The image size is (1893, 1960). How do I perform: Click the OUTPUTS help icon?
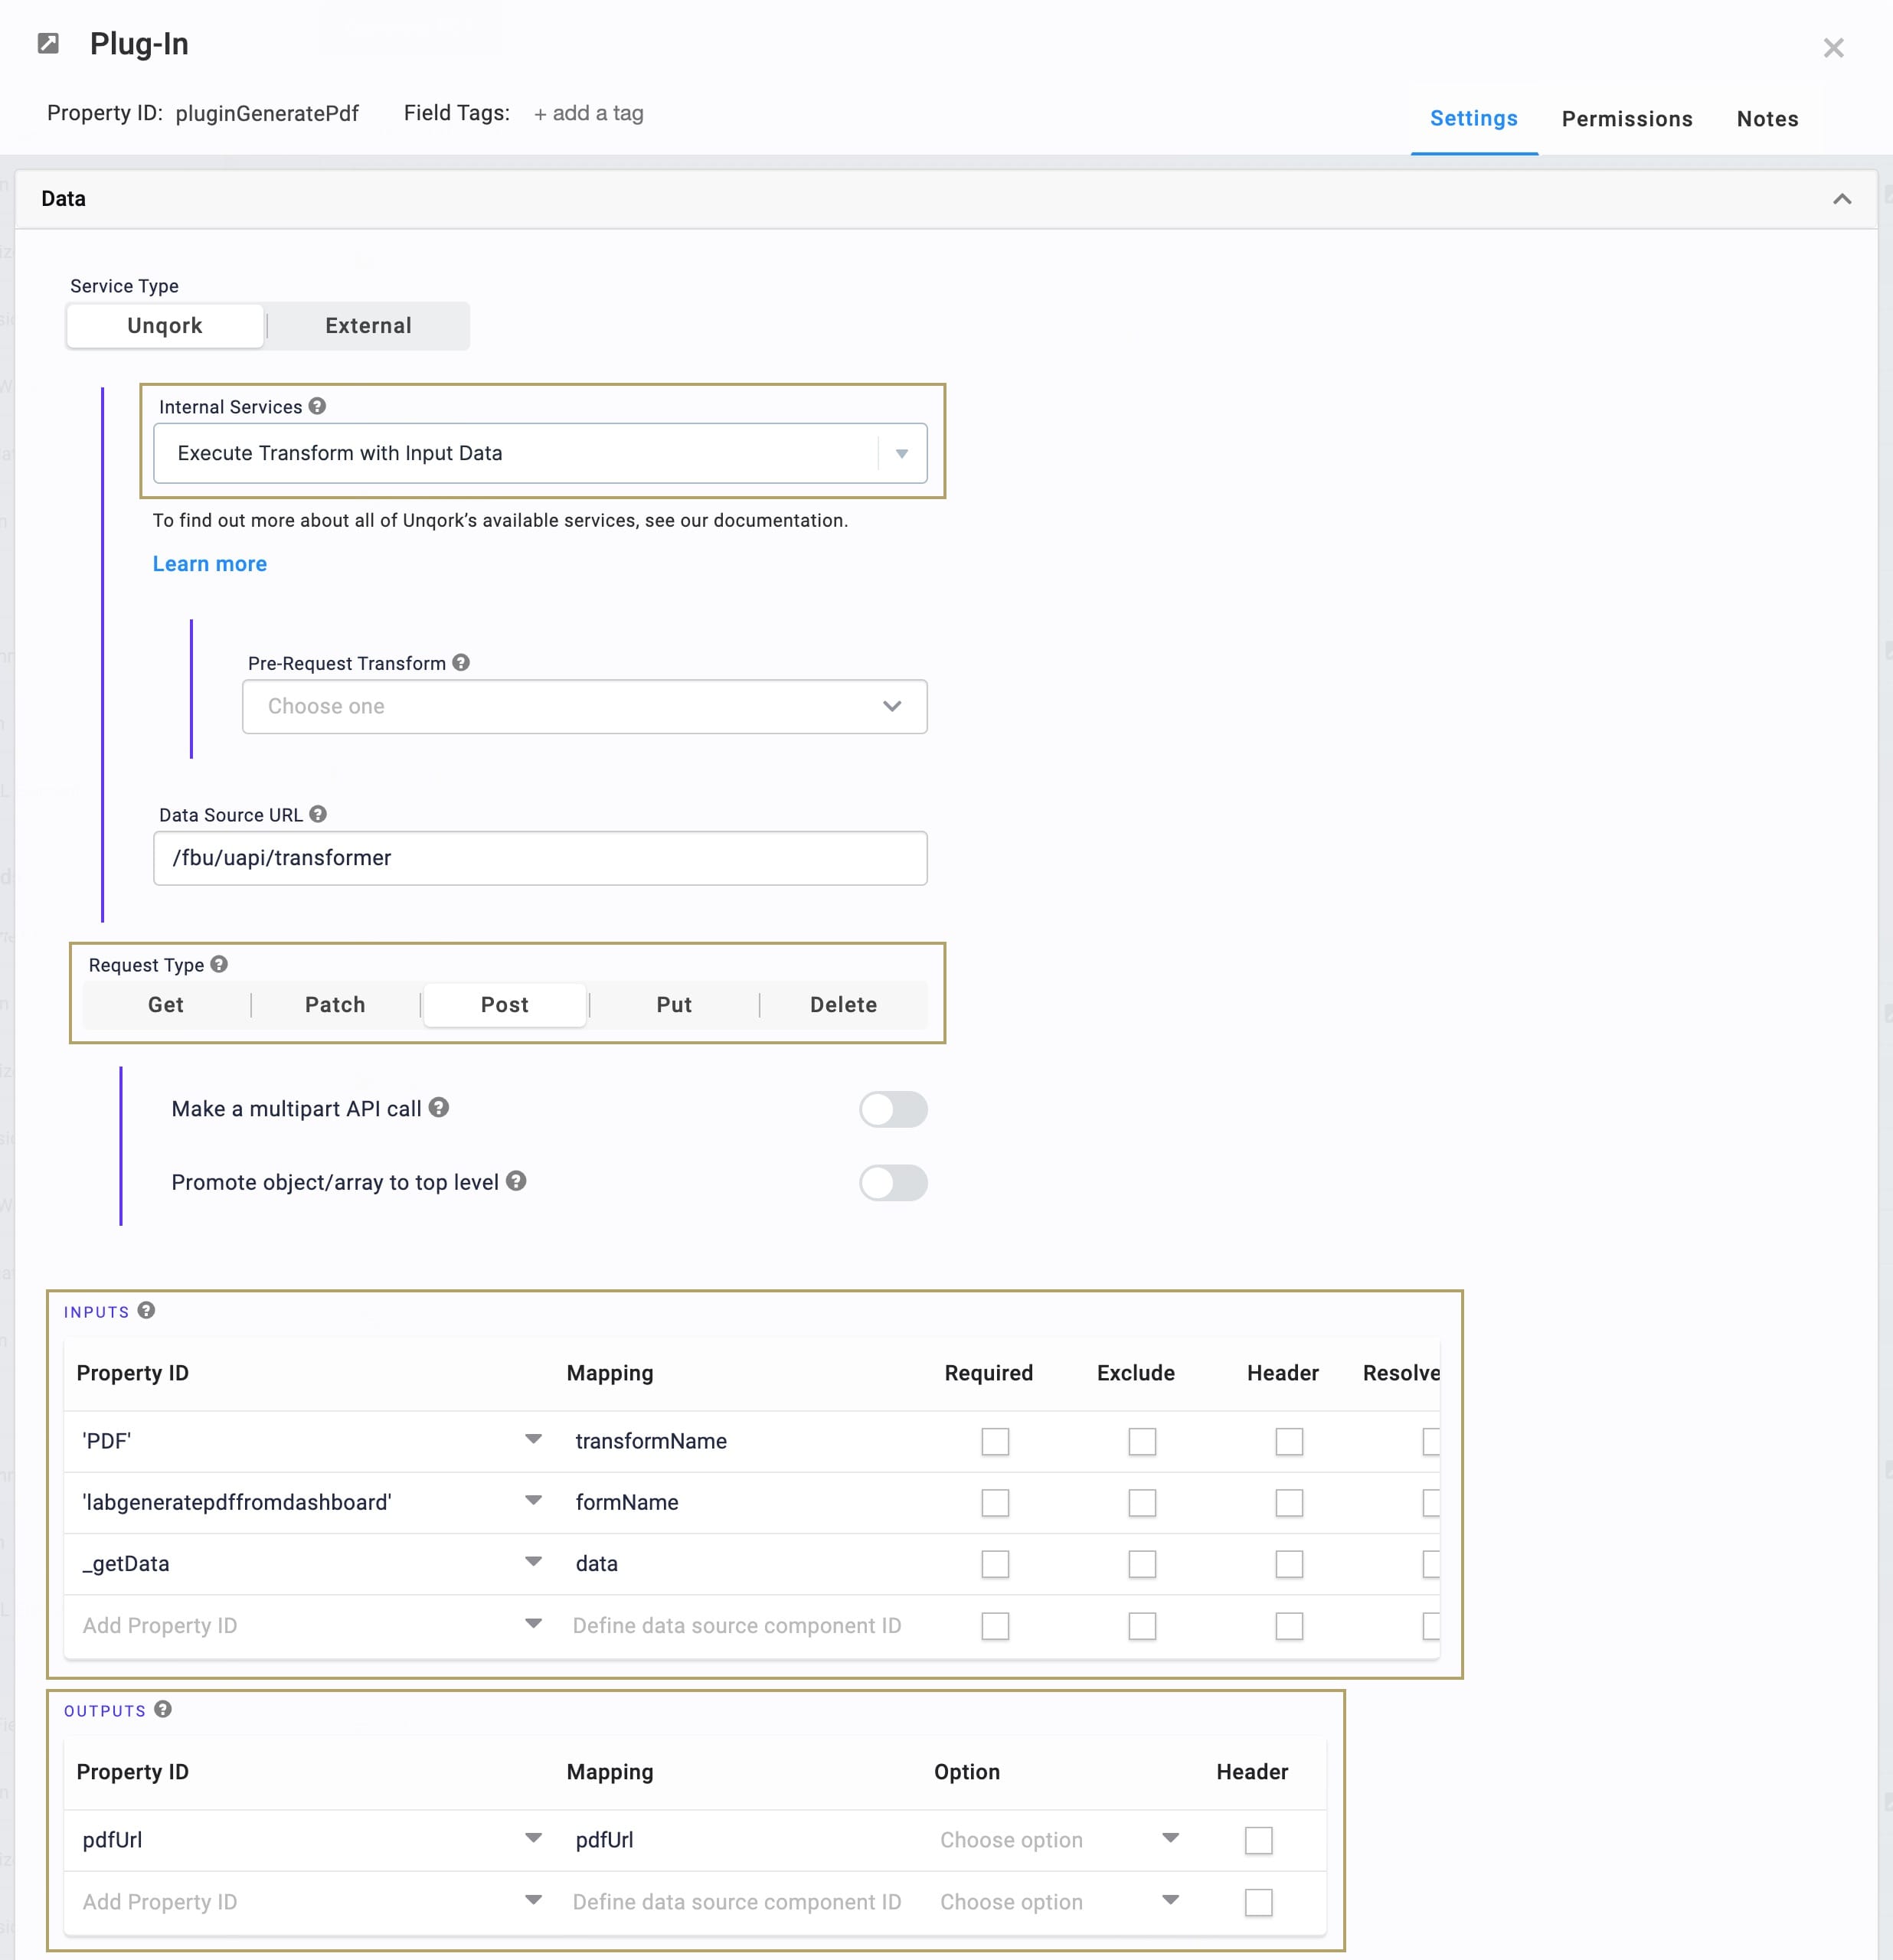pyautogui.click(x=163, y=1709)
